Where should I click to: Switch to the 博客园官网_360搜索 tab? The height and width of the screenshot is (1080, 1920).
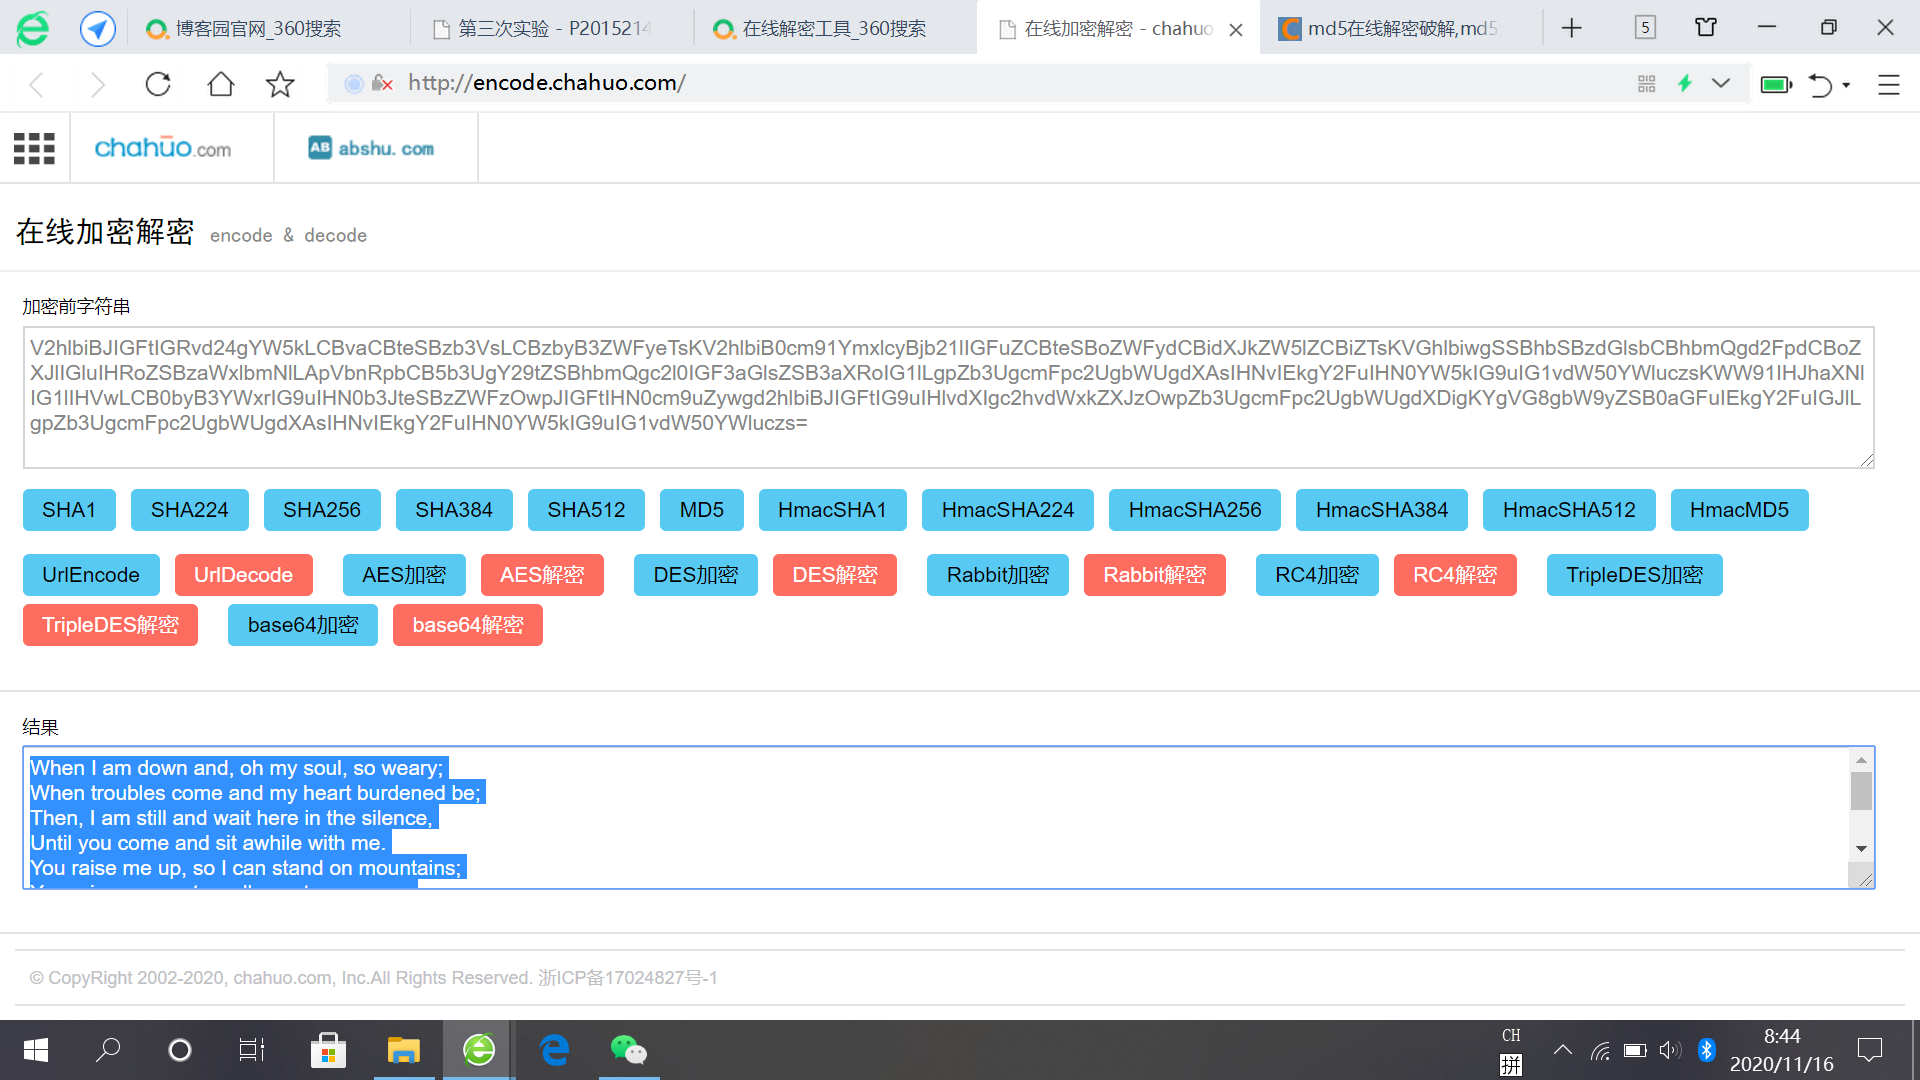(257, 29)
